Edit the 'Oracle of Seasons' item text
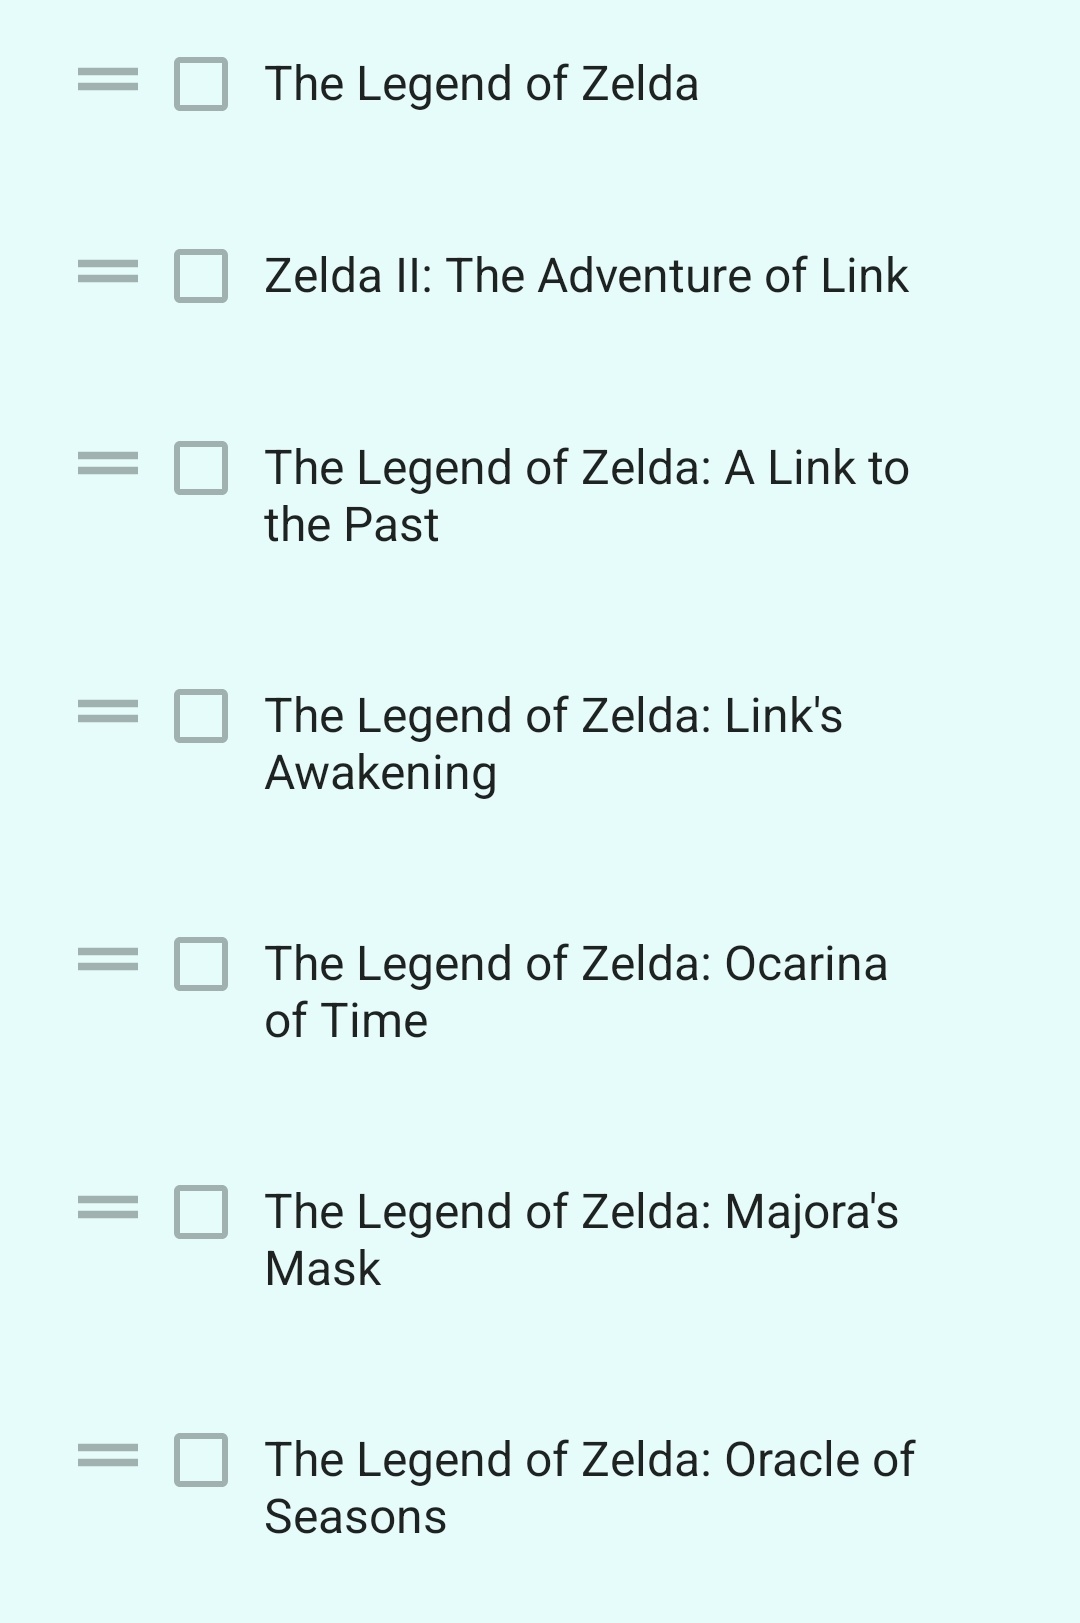 (588, 1488)
